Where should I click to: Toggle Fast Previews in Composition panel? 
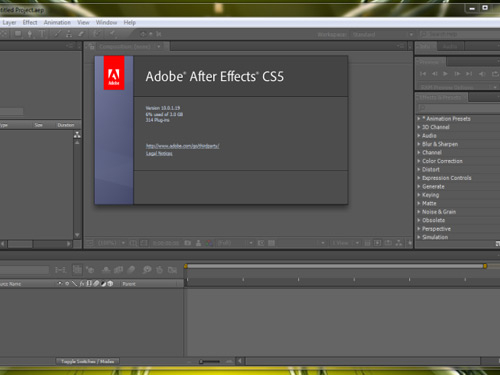click(x=377, y=243)
